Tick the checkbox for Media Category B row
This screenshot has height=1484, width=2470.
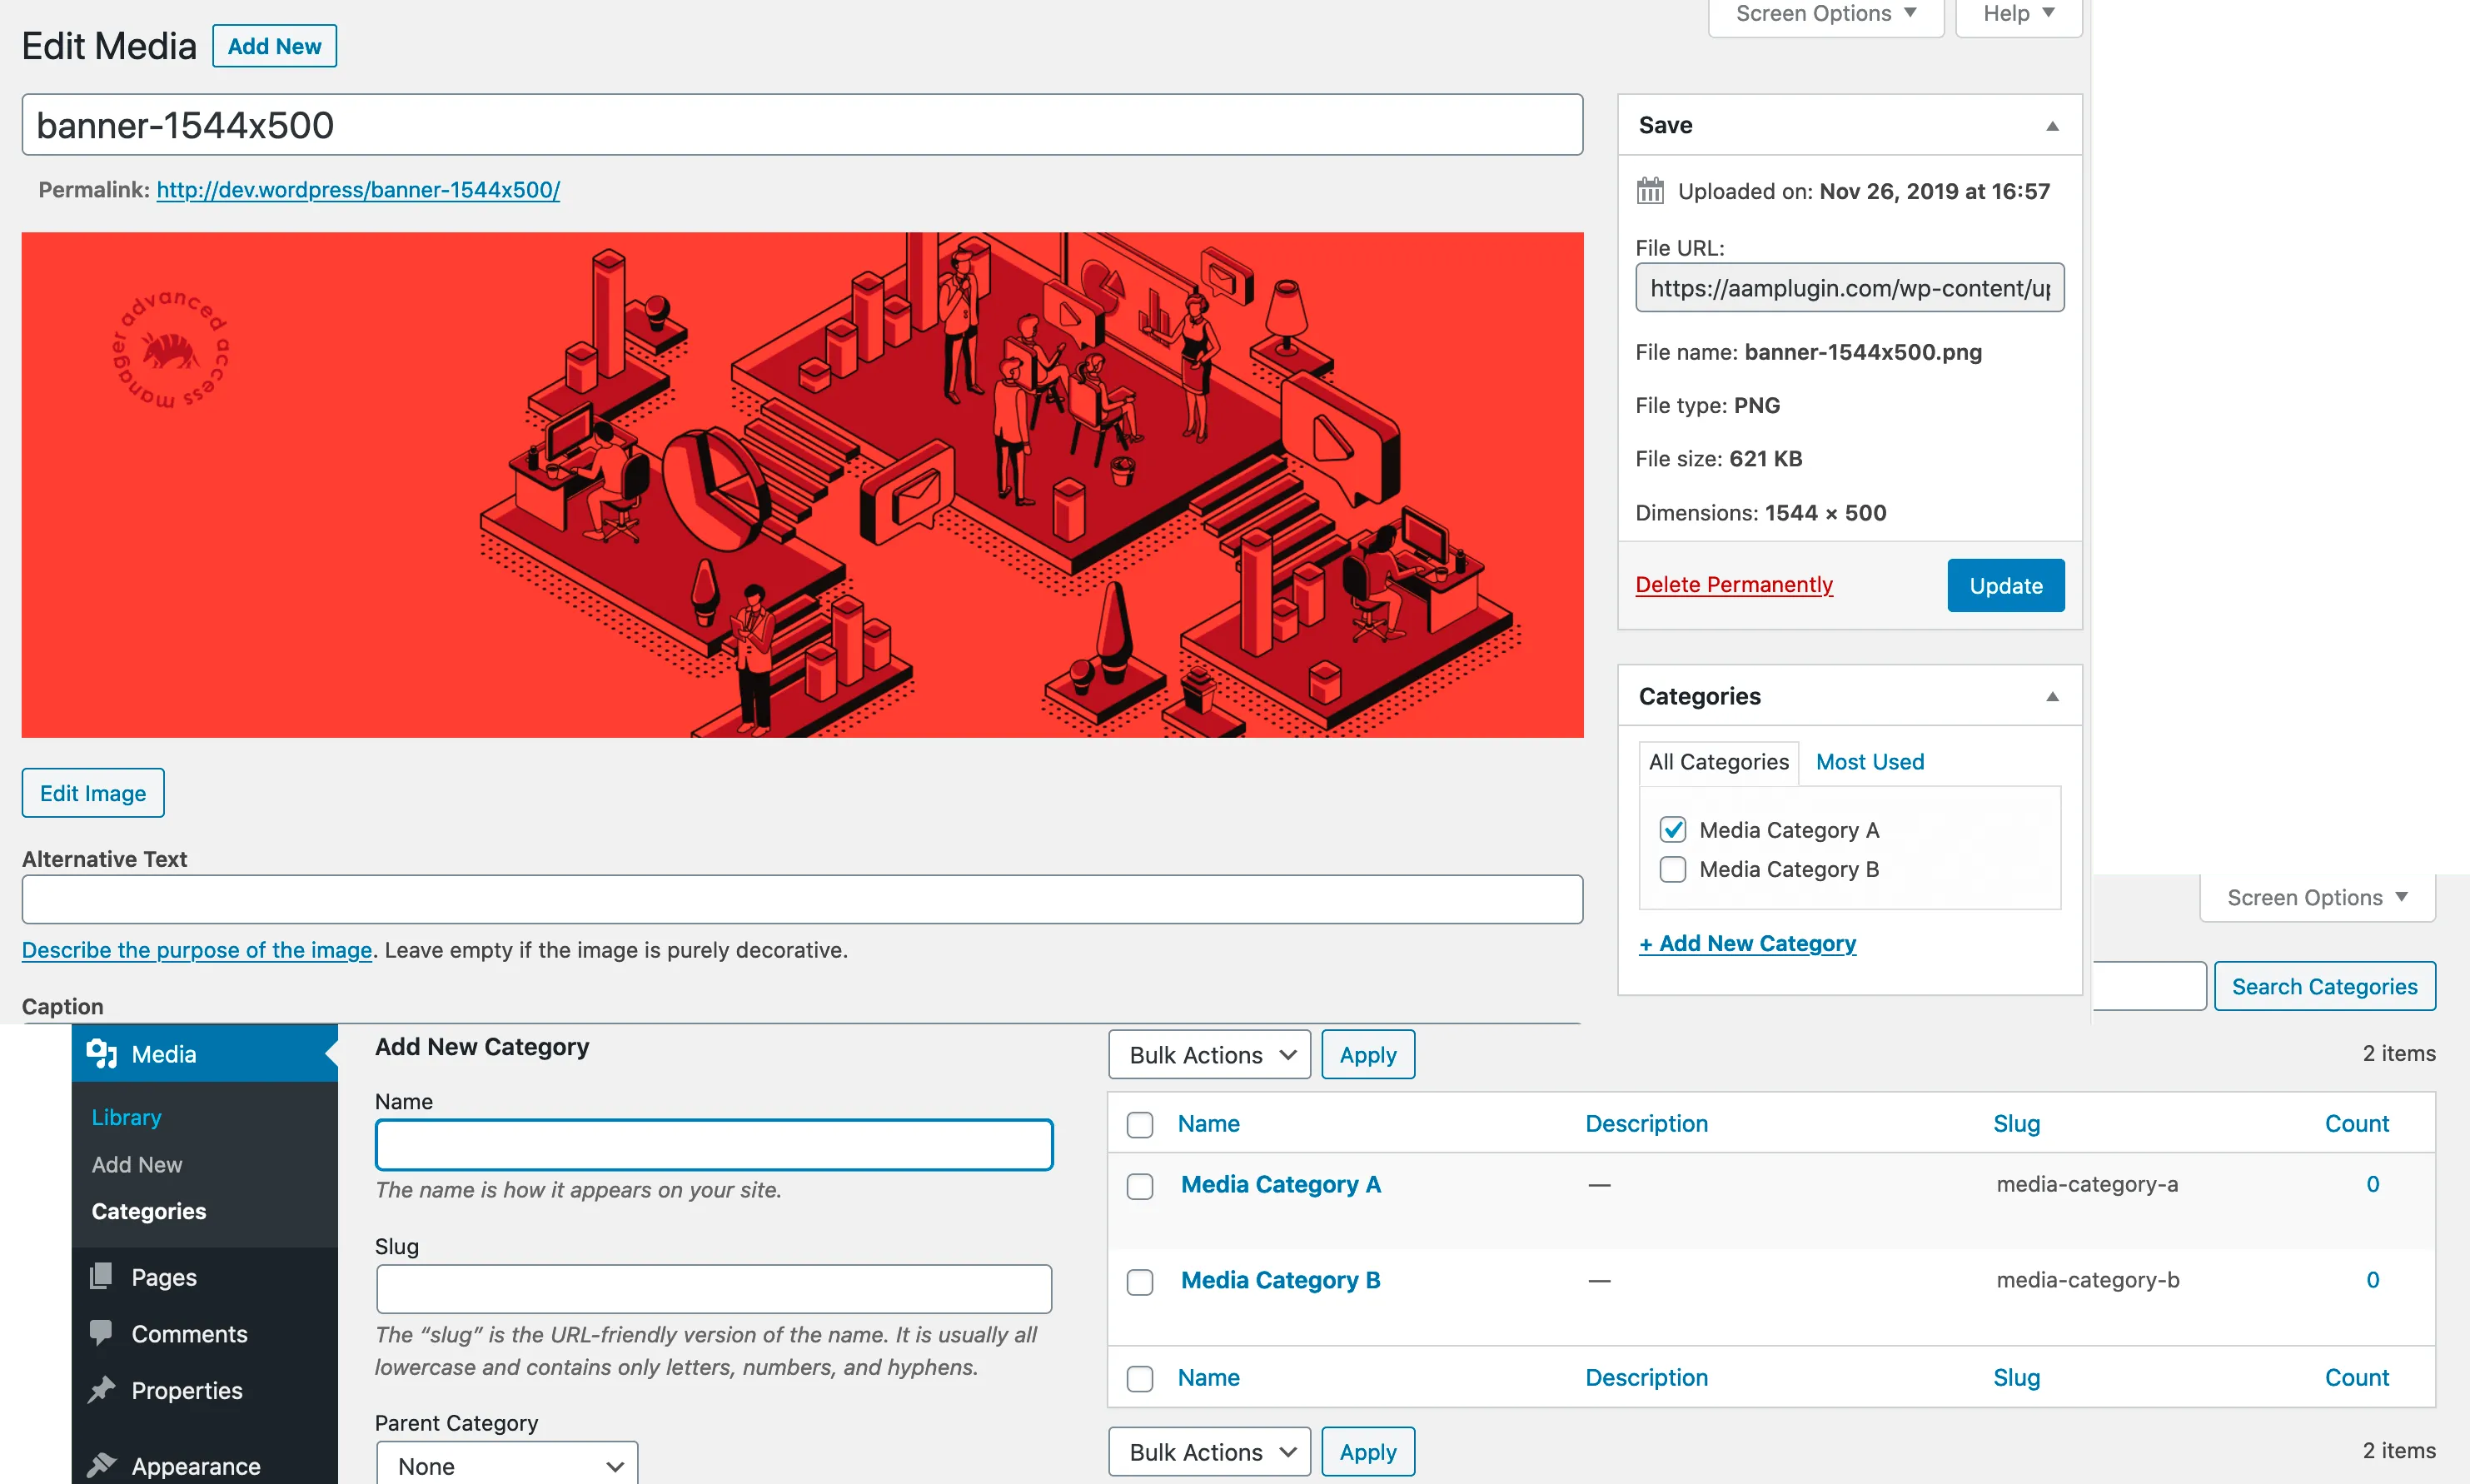coord(1140,1282)
